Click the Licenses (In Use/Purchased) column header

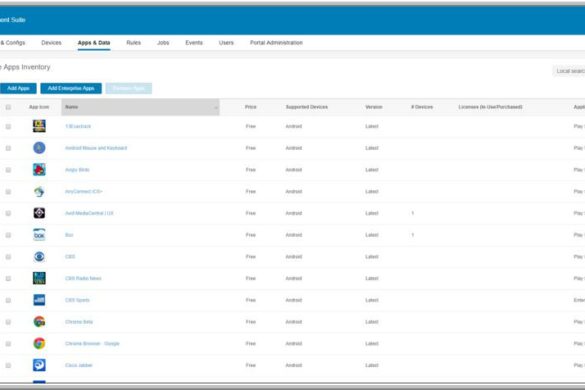[490, 107]
